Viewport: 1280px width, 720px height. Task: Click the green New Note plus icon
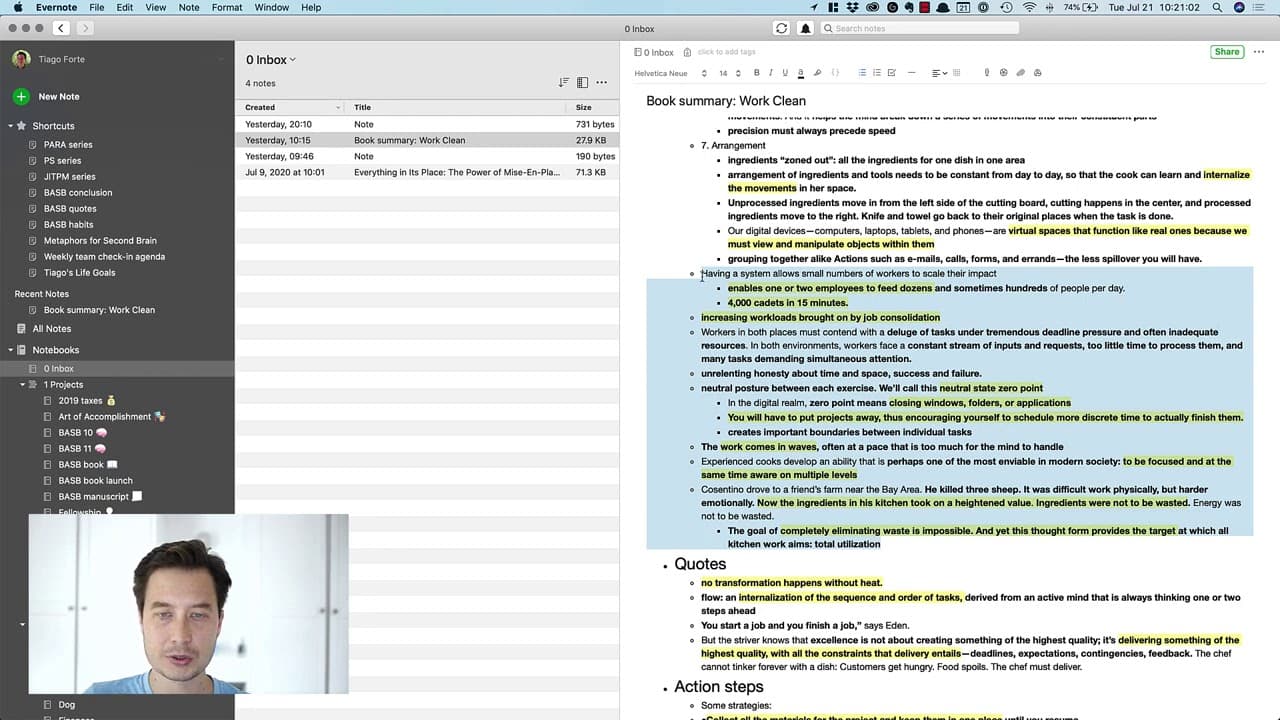click(21, 97)
